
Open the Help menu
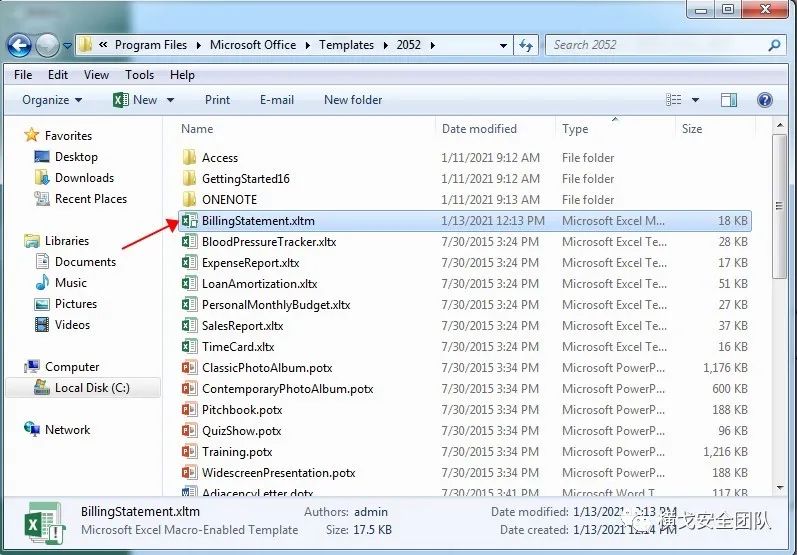pos(182,75)
